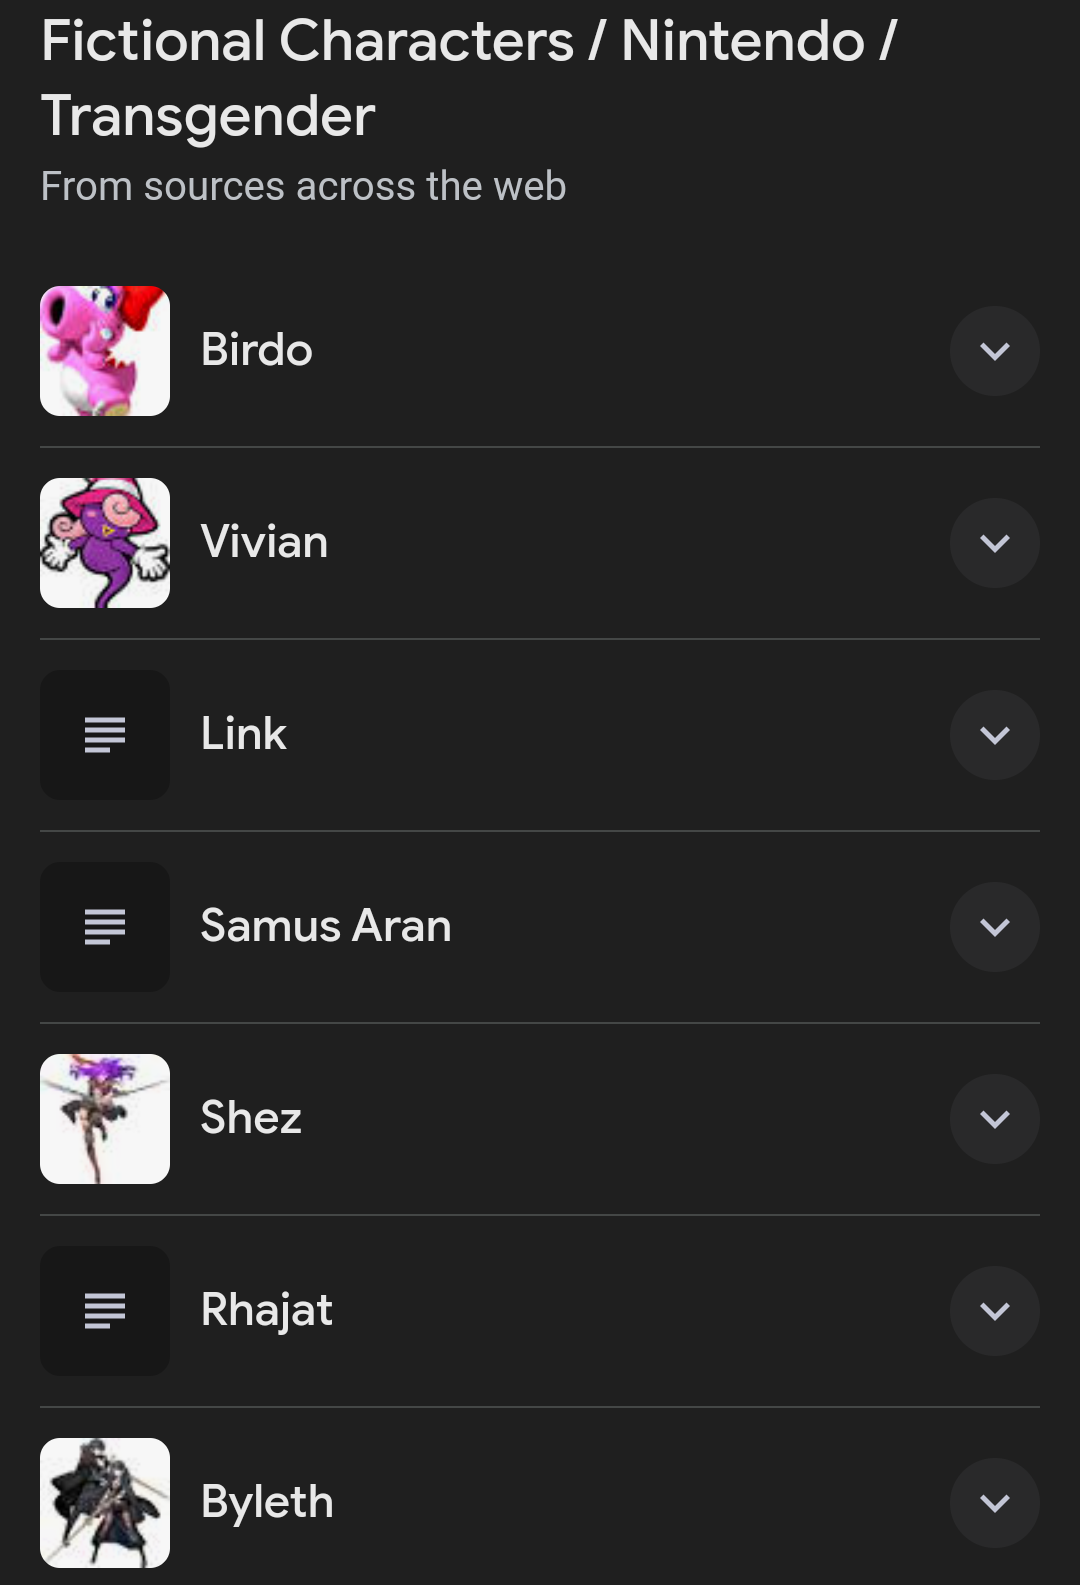Select the Vivian name label
The width and height of the screenshot is (1080, 1585).
[x=264, y=542]
